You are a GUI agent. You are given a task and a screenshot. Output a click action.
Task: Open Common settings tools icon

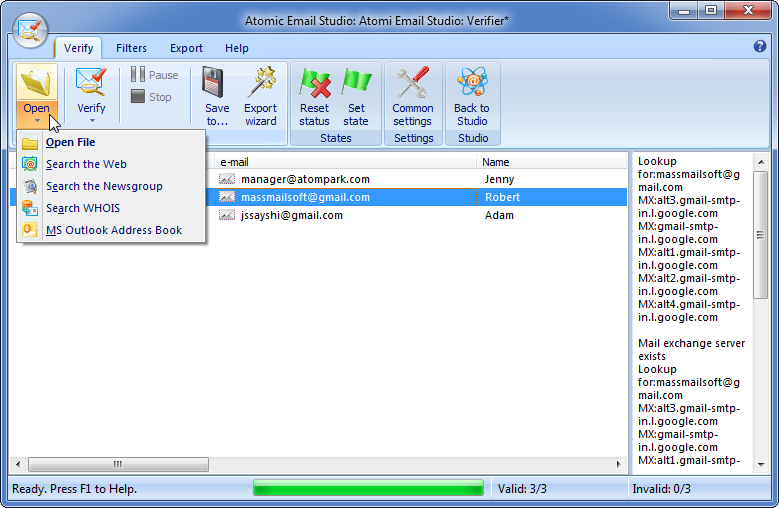tap(412, 82)
